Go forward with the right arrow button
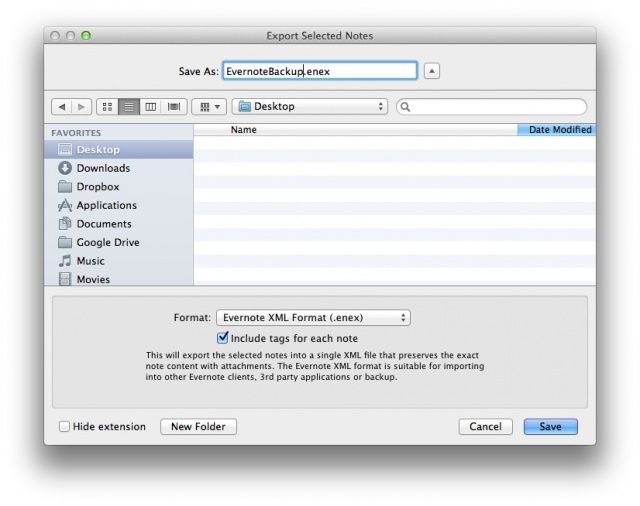640x506 pixels. point(82,107)
